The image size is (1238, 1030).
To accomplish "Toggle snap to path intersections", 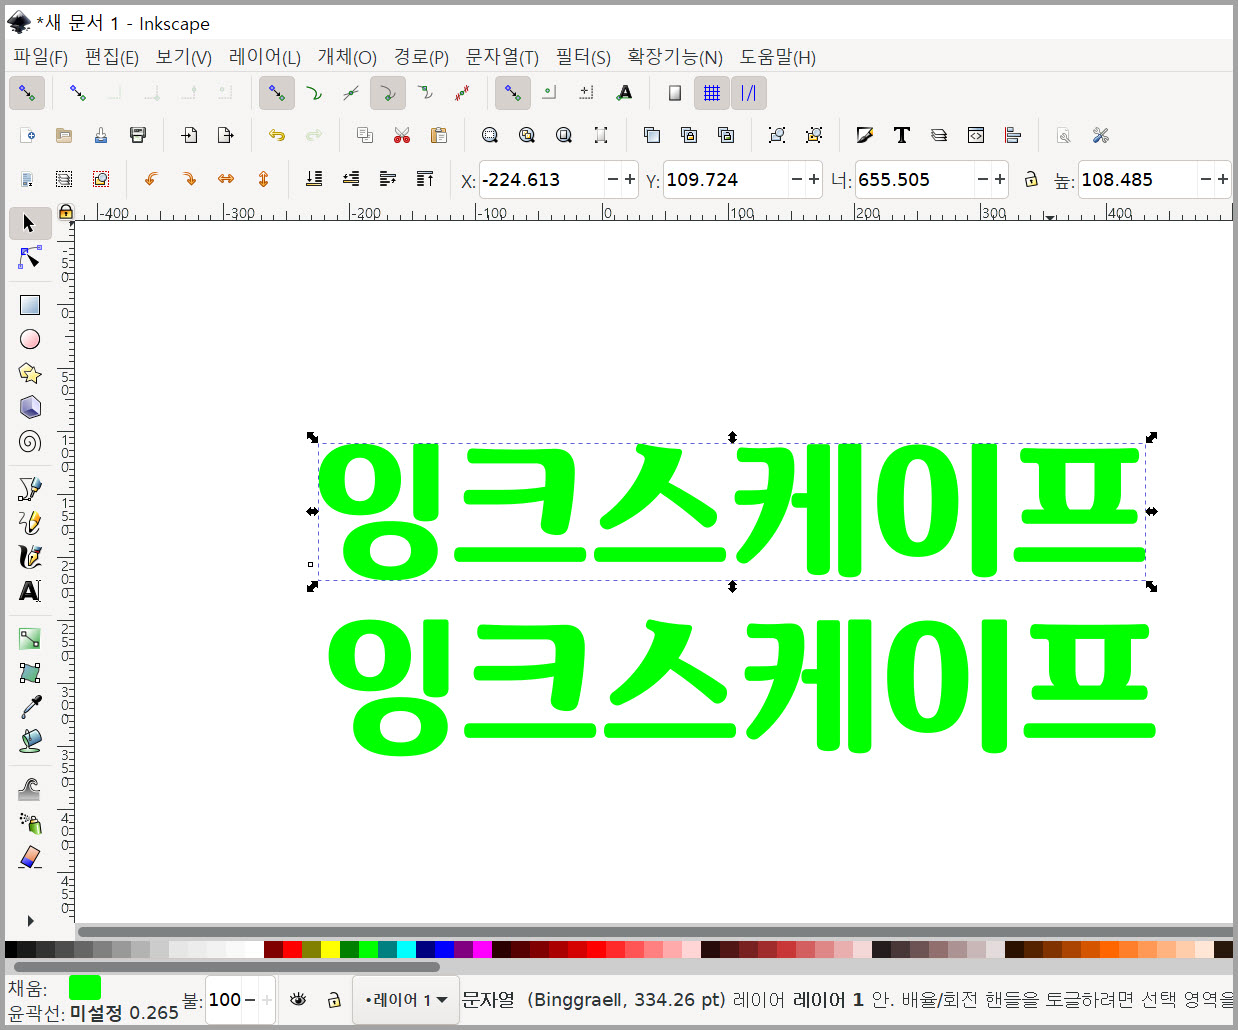I will pyautogui.click(x=350, y=93).
